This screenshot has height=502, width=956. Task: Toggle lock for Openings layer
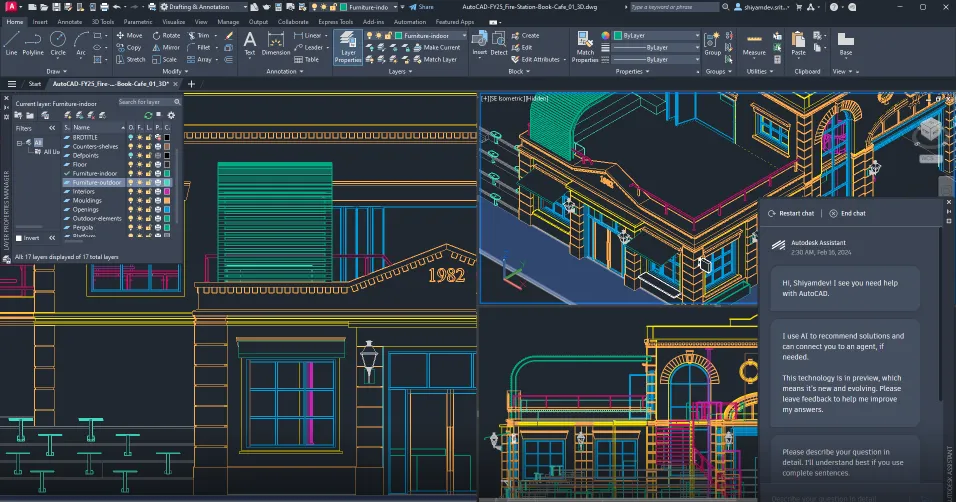coord(148,209)
